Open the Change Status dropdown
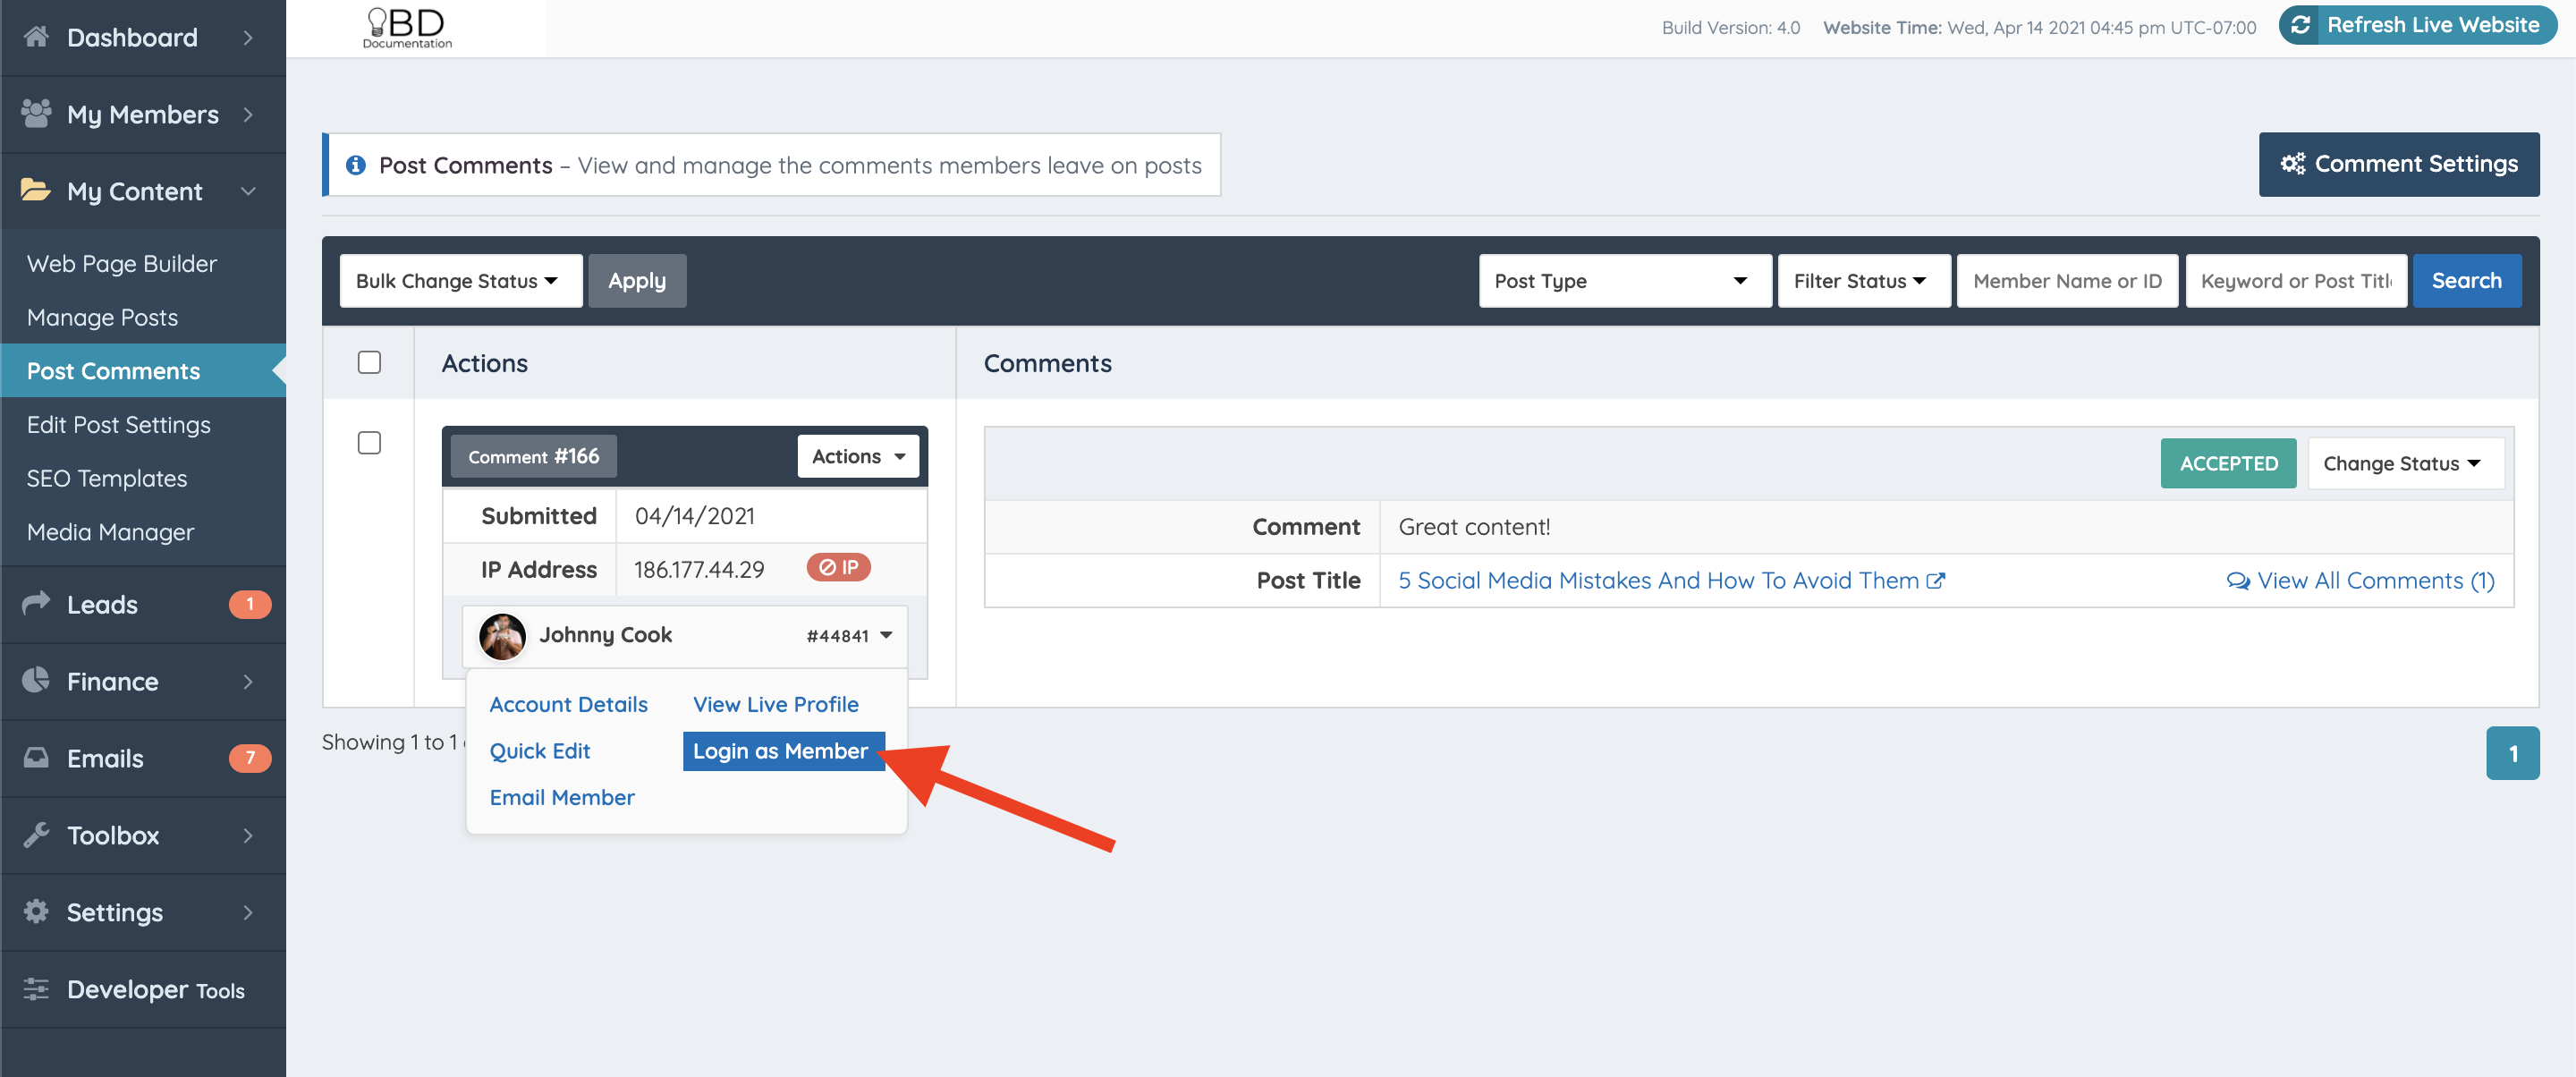 pos(2405,463)
